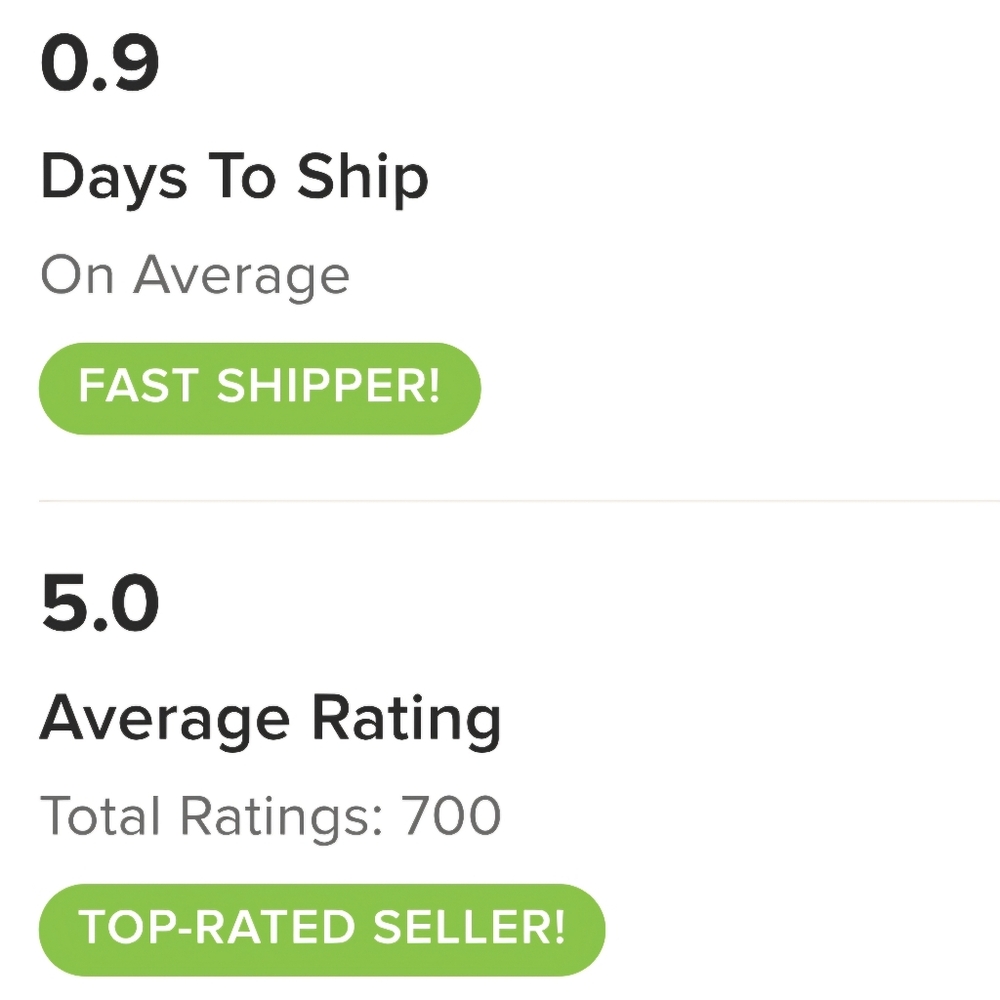Tap the word FAST on the badge
The width and height of the screenshot is (1000, 1000).
pyautogui.click(x=139, y=388)
